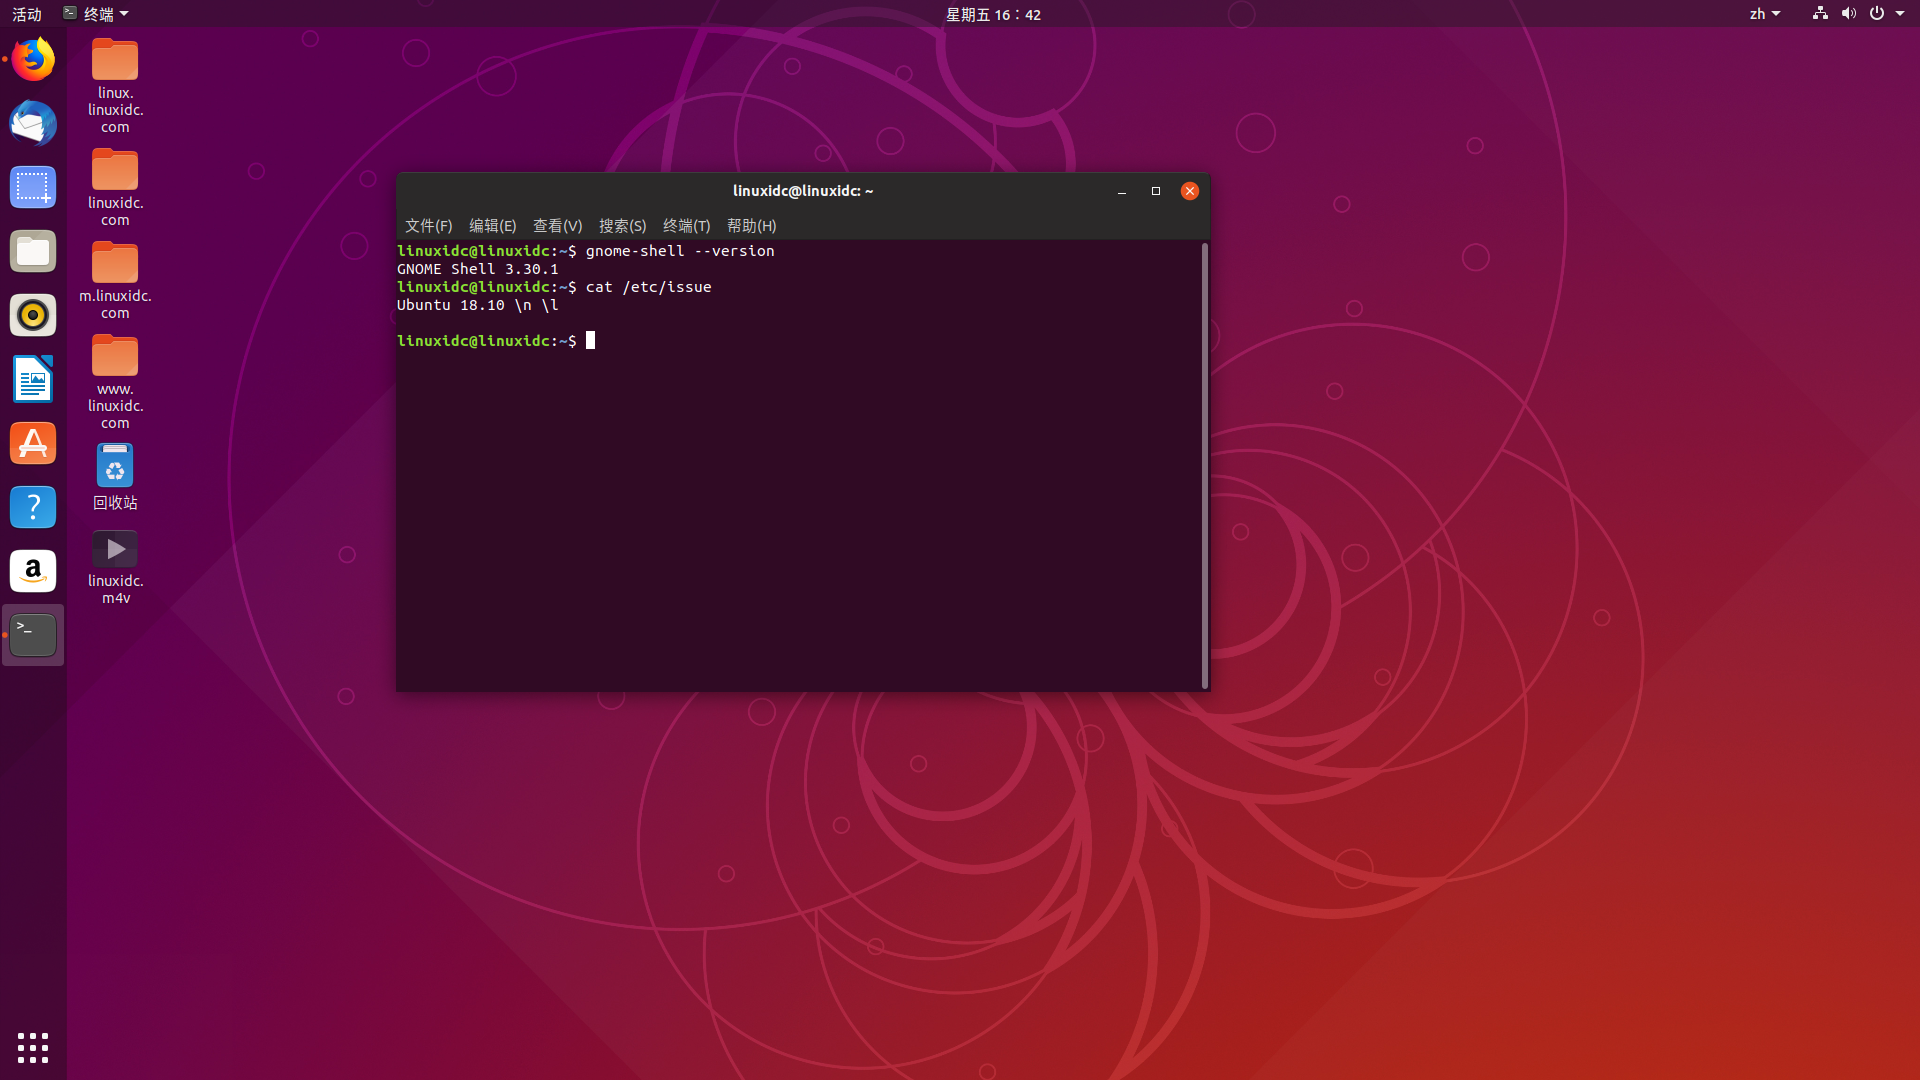Open the zh input source dropdown

coord(1765,14)
